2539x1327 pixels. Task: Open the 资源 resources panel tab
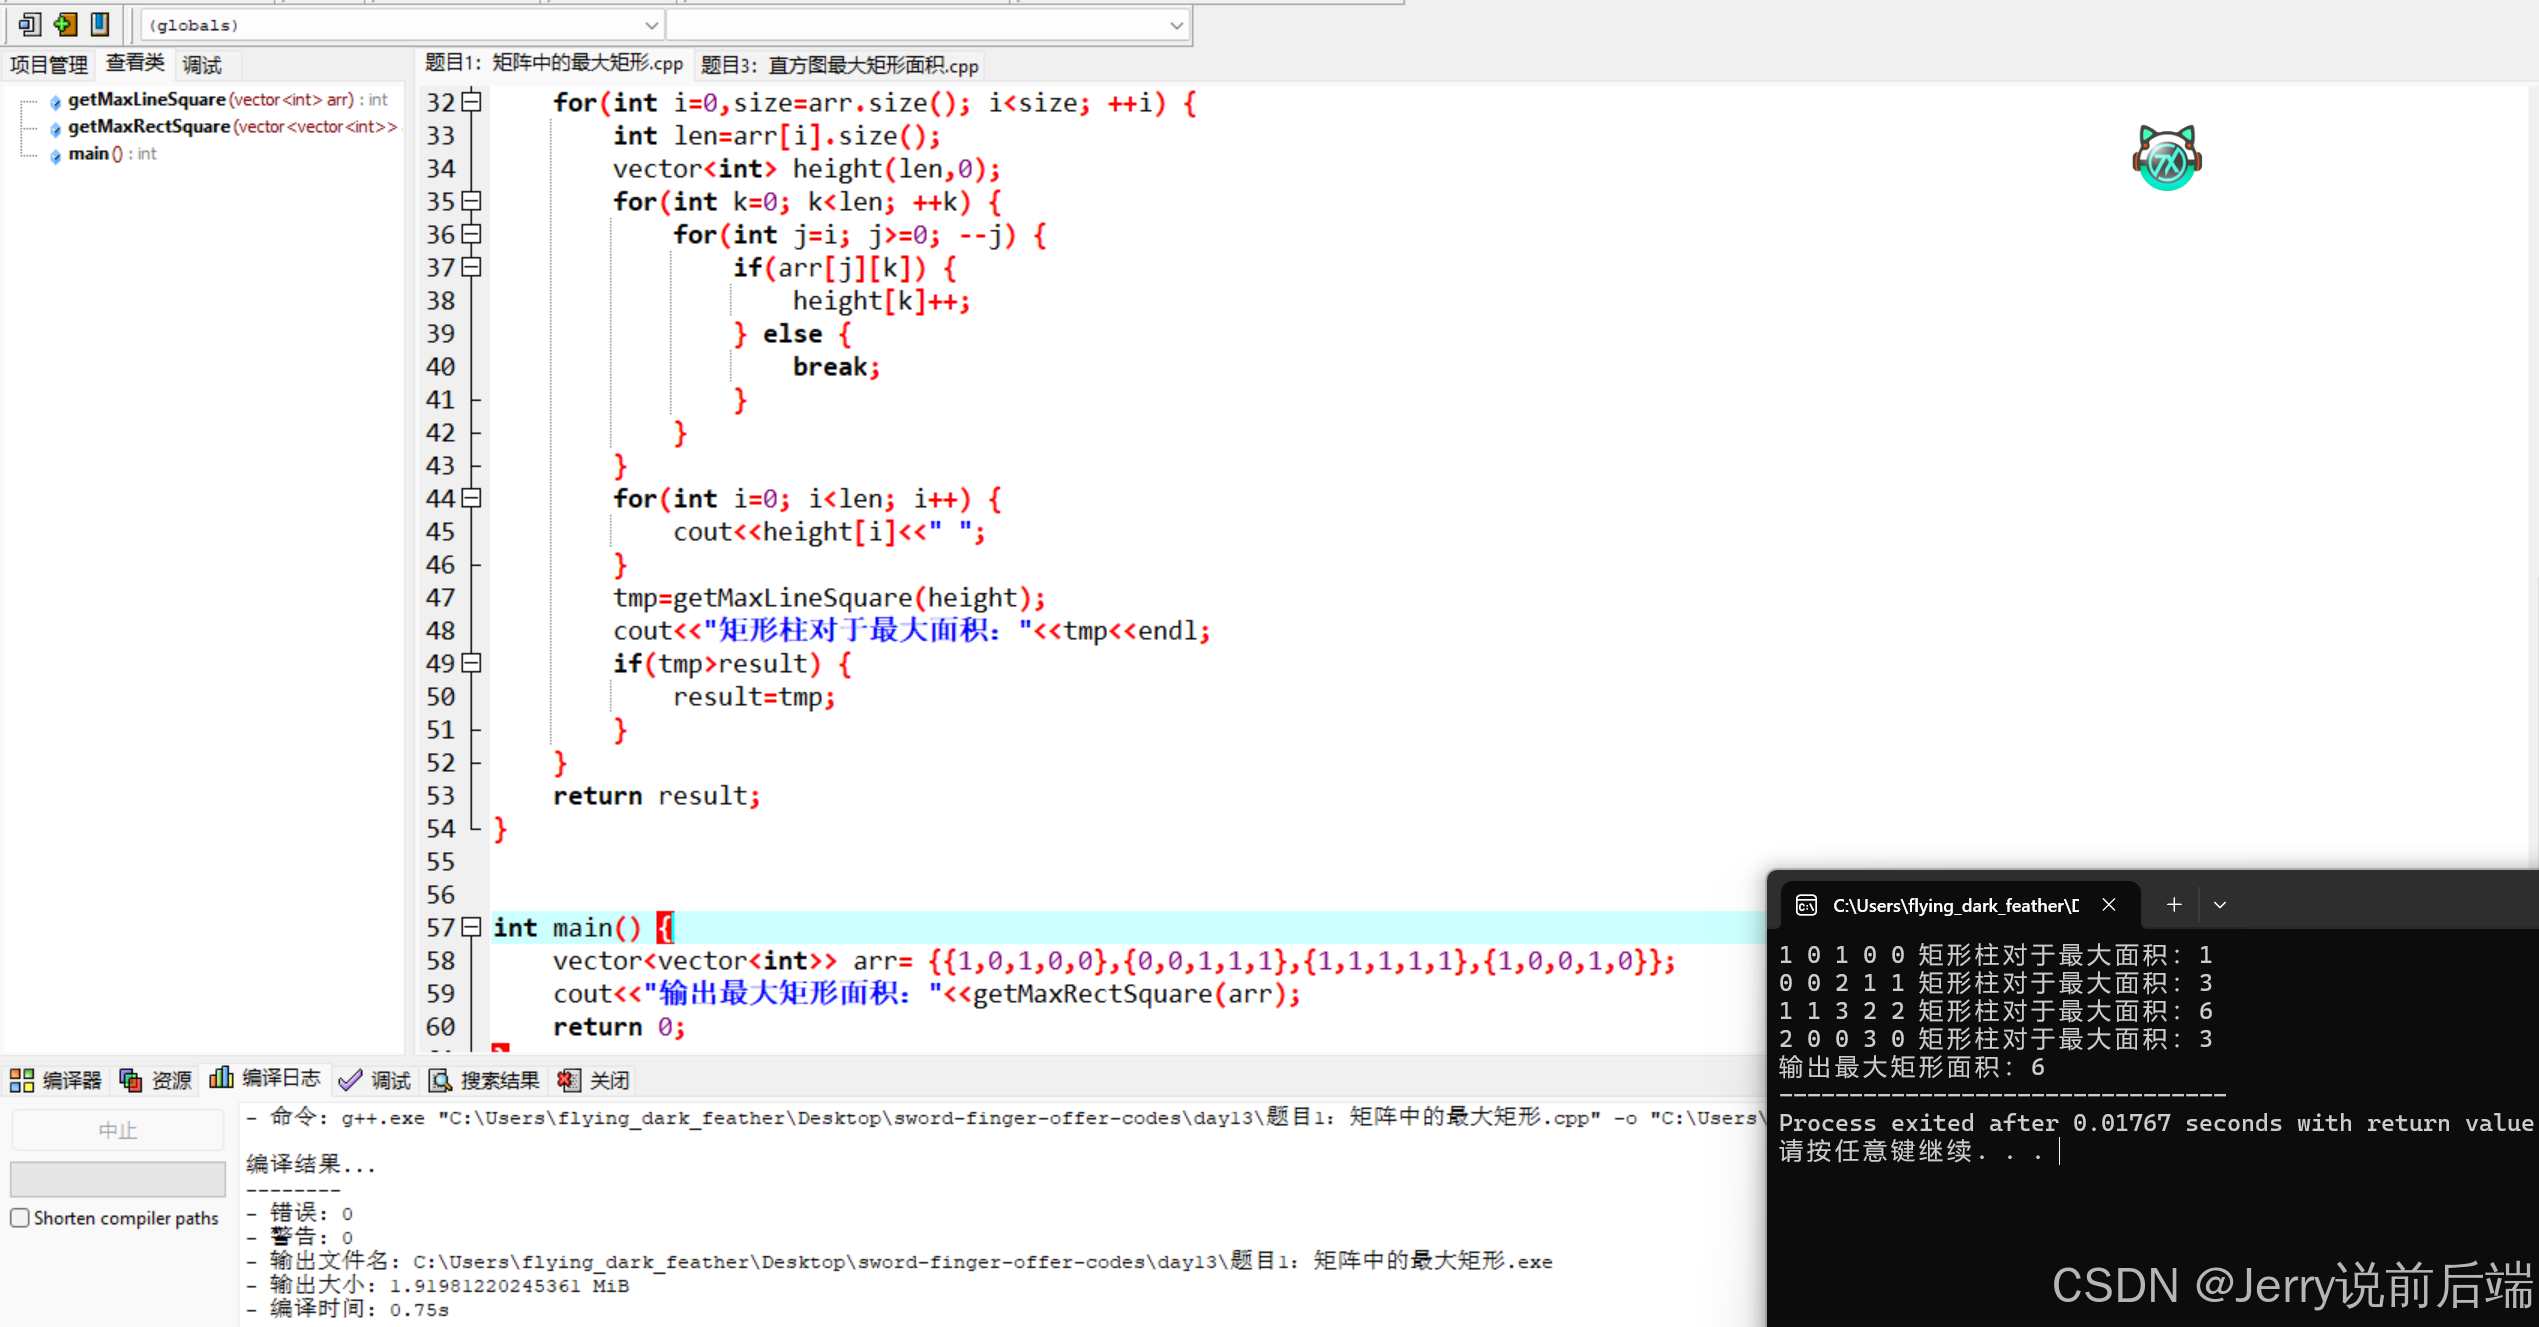[156, 1080]
